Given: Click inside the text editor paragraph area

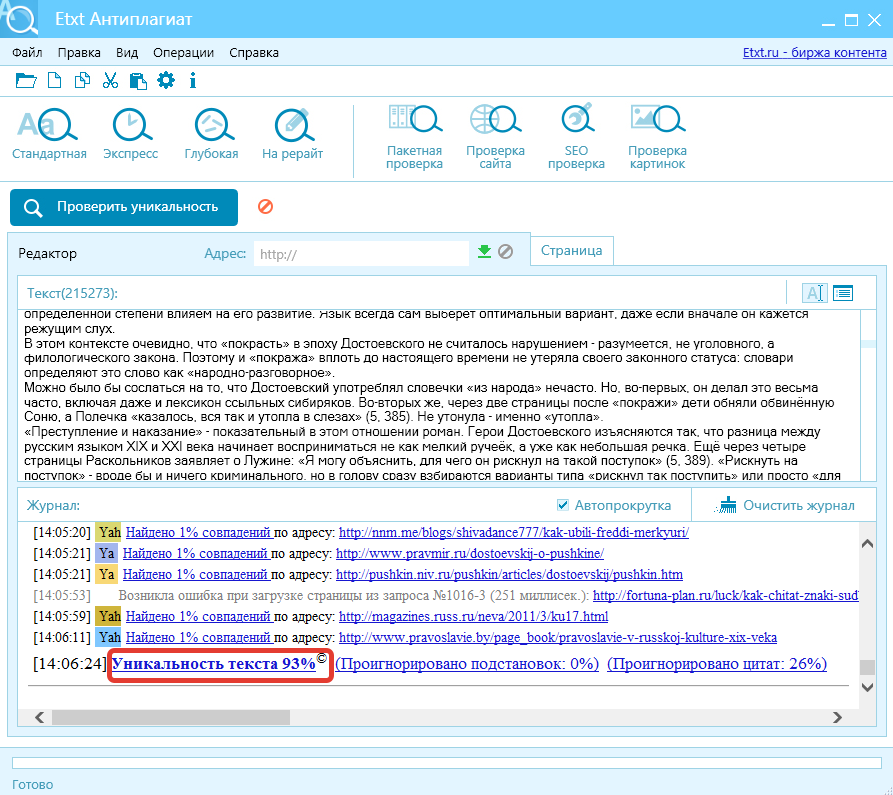Looking at the screenshot, I should click(x=439, y=395).
